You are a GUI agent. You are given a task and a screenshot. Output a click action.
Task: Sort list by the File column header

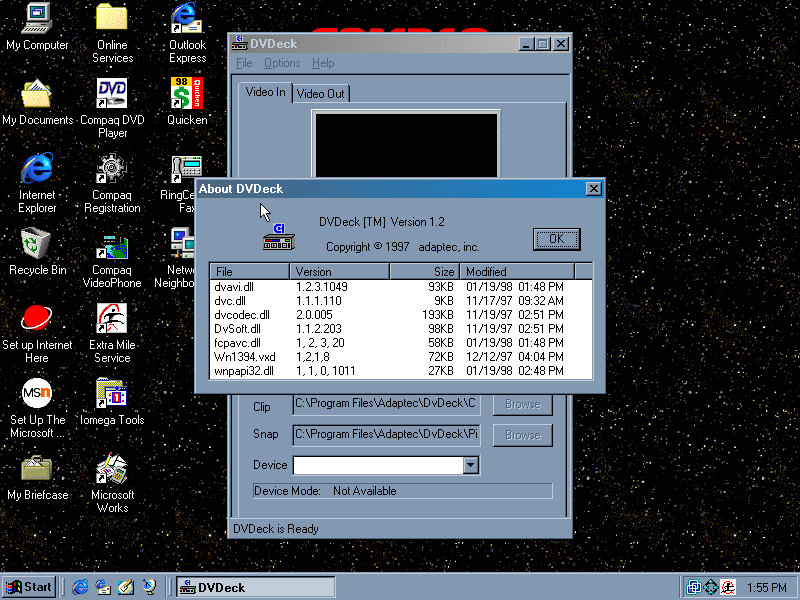tap(249, 271)
